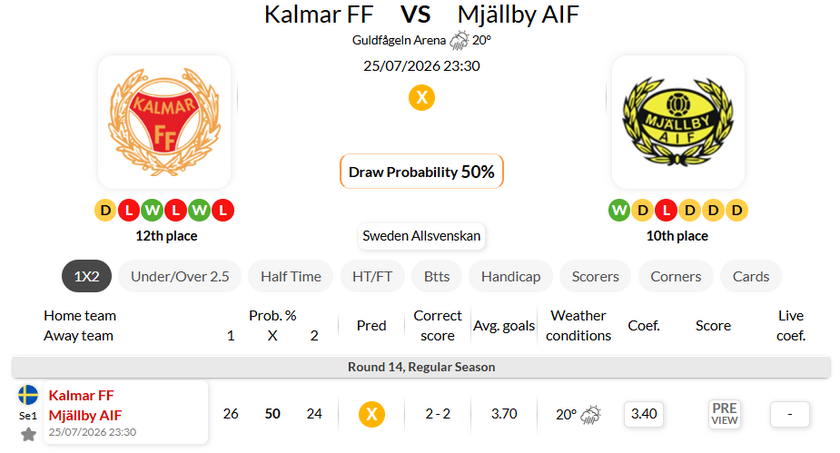Click the PREVIEW button in Score column

click(x=724, y=414)
